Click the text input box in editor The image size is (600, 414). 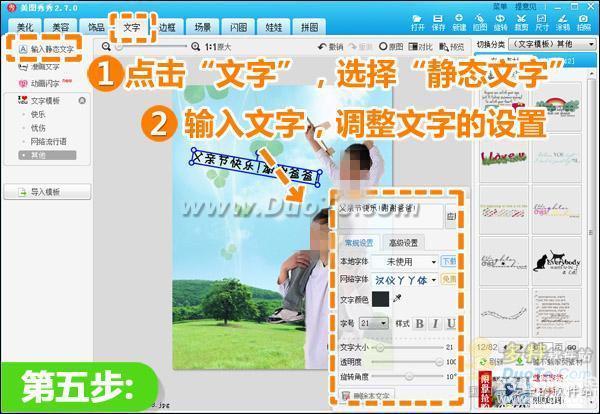click(x=391, y=216)
